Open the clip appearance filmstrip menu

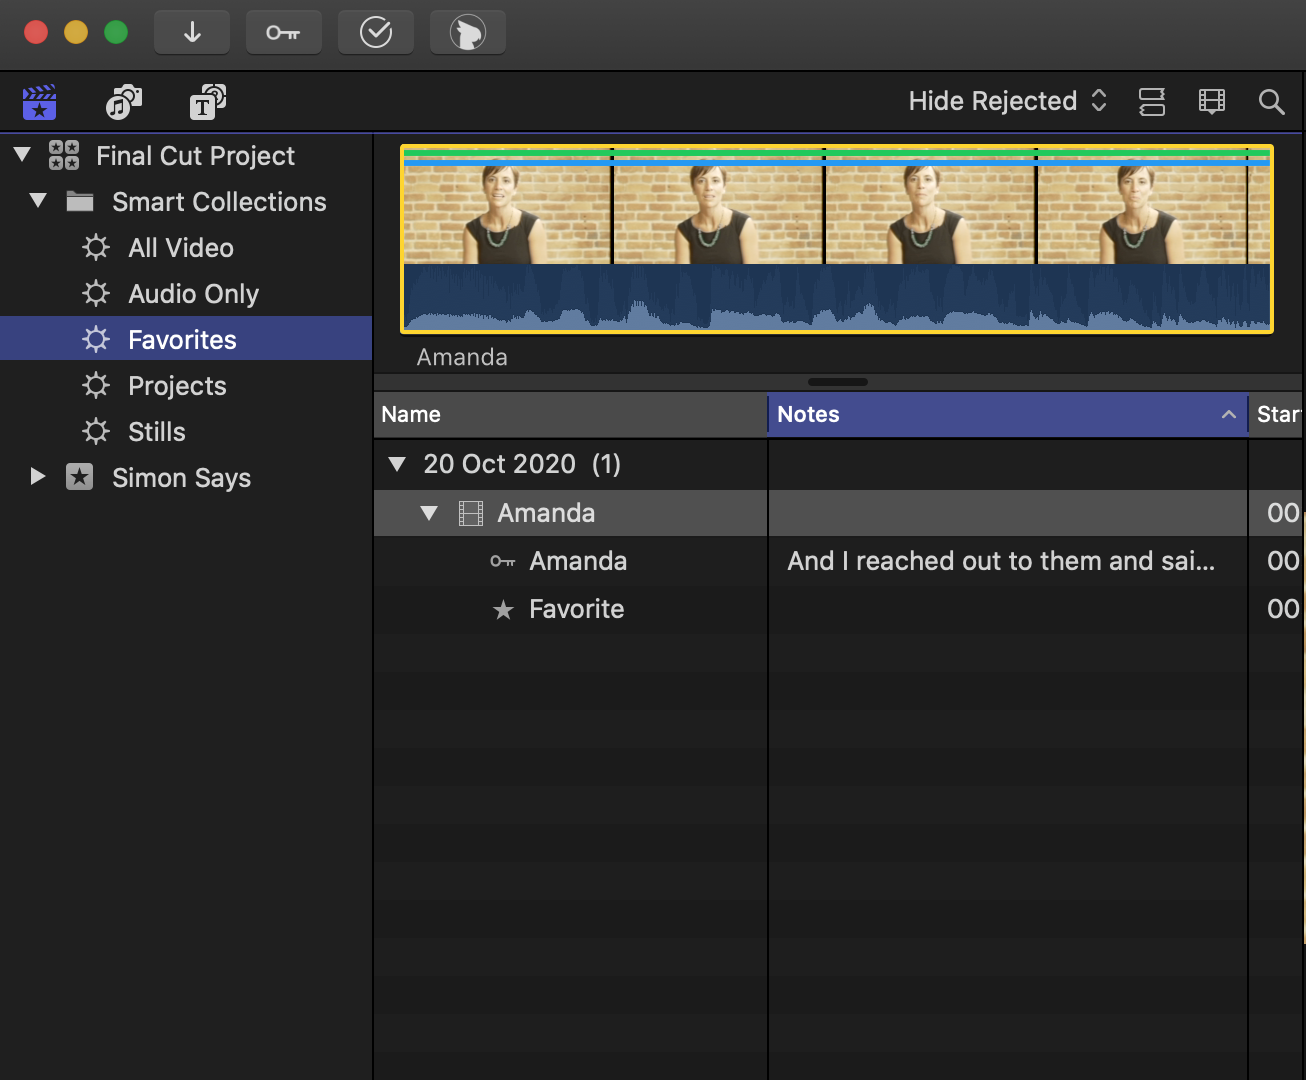(x=1211, y=102)
